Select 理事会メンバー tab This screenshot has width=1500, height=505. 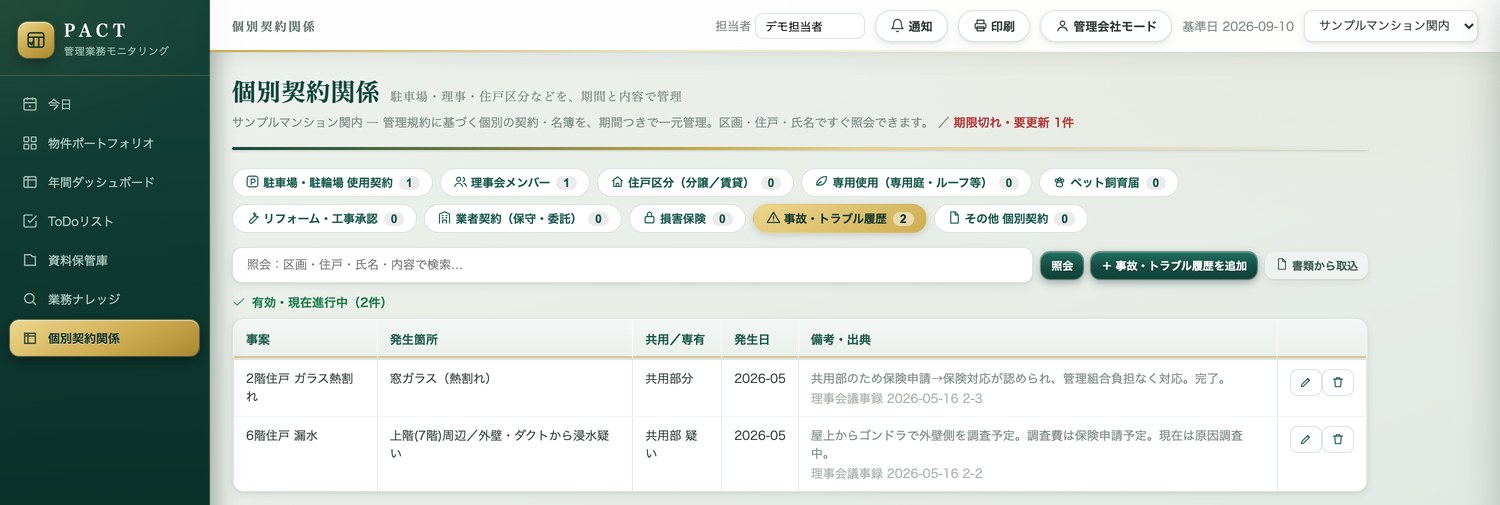click(x=514, y=183)
